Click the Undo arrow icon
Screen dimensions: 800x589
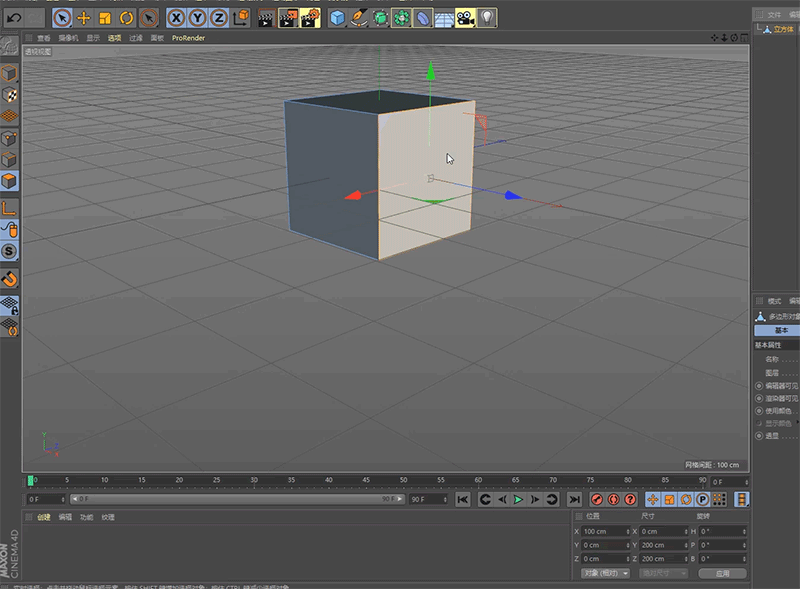coord(13,17)
